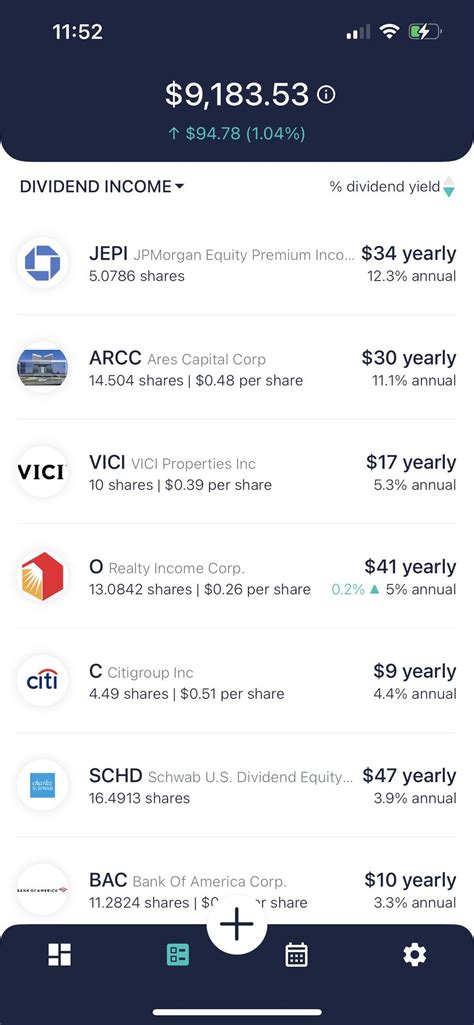
Task: Click the $94.78 (1.04%) gain text
Action: 237,134
